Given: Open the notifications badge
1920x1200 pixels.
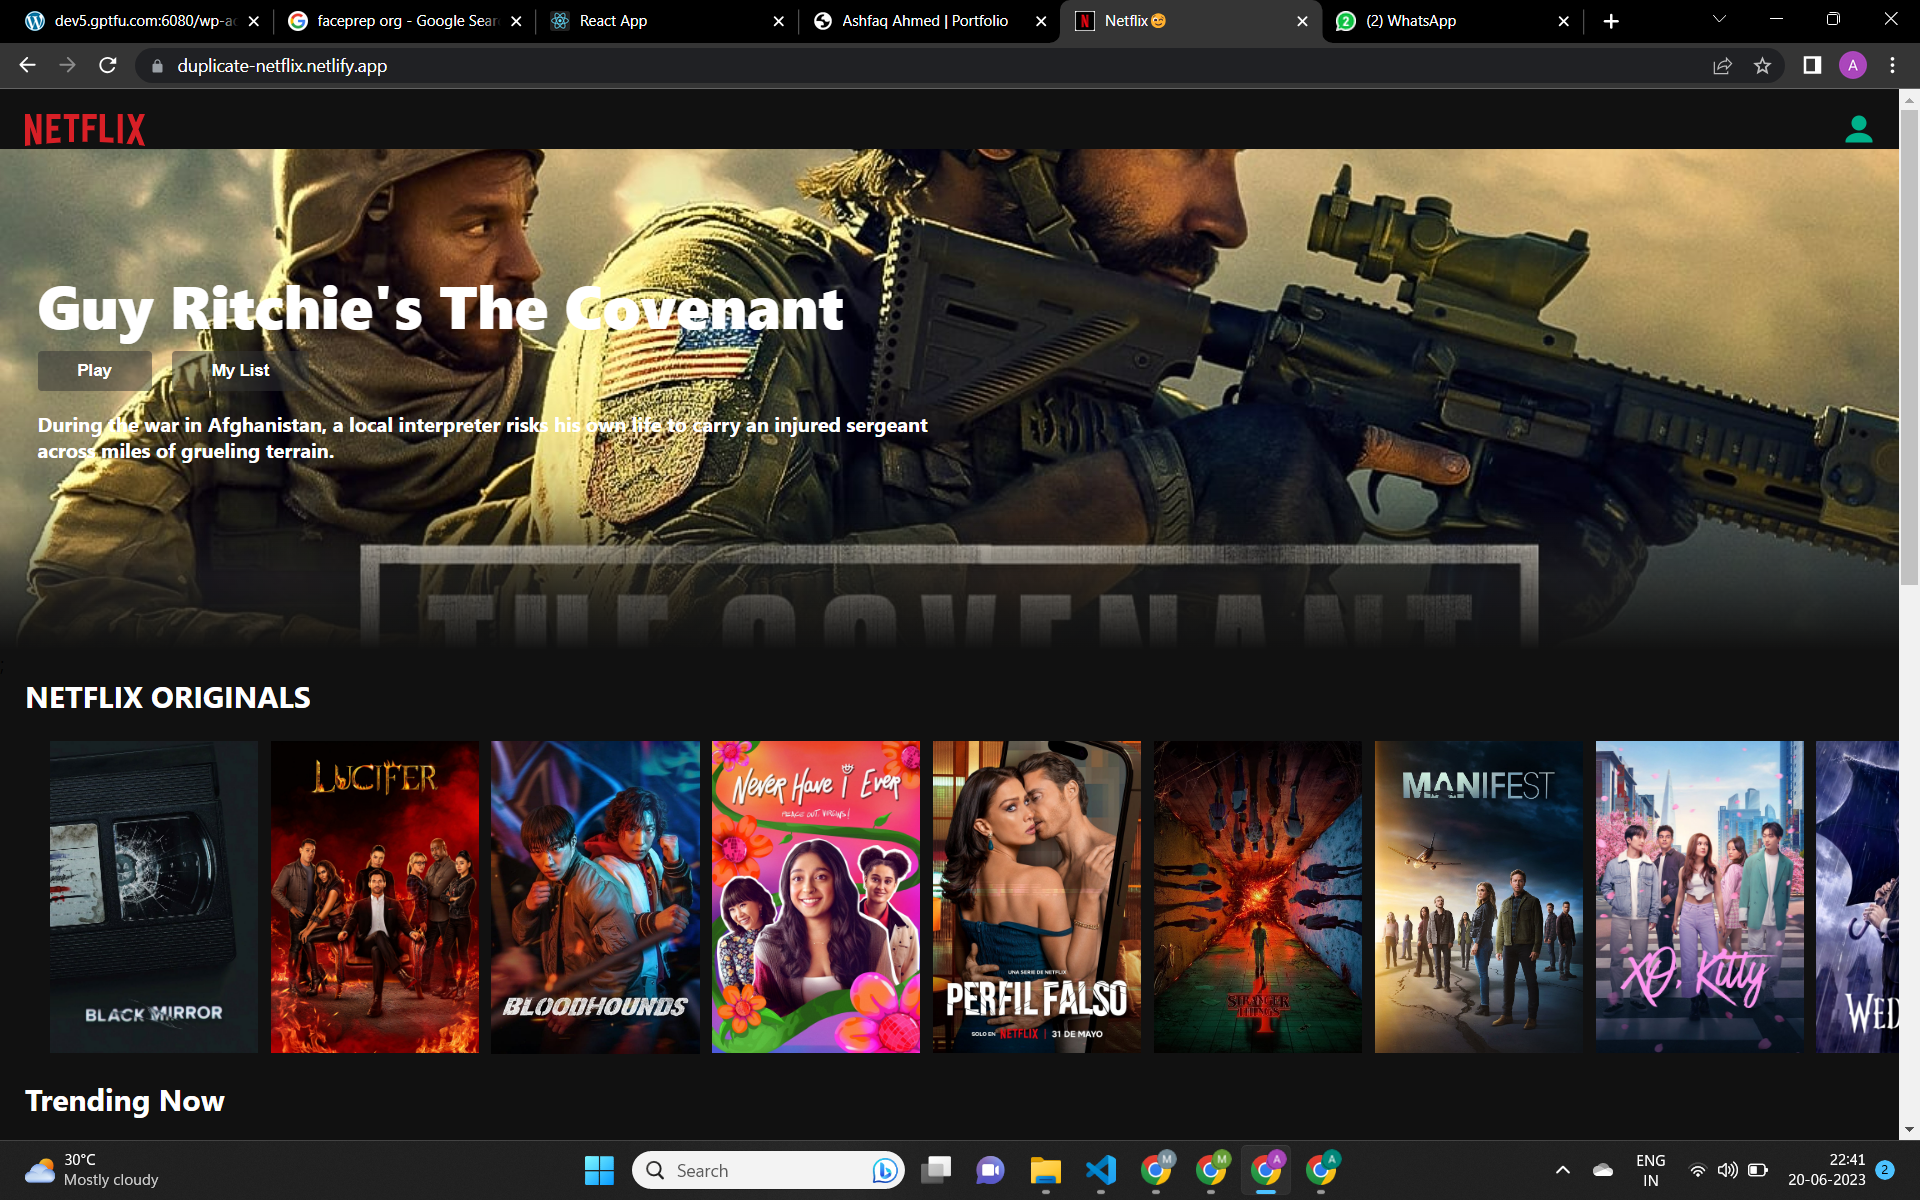Looking at the screenshot, I should tap(1885, 1170).
